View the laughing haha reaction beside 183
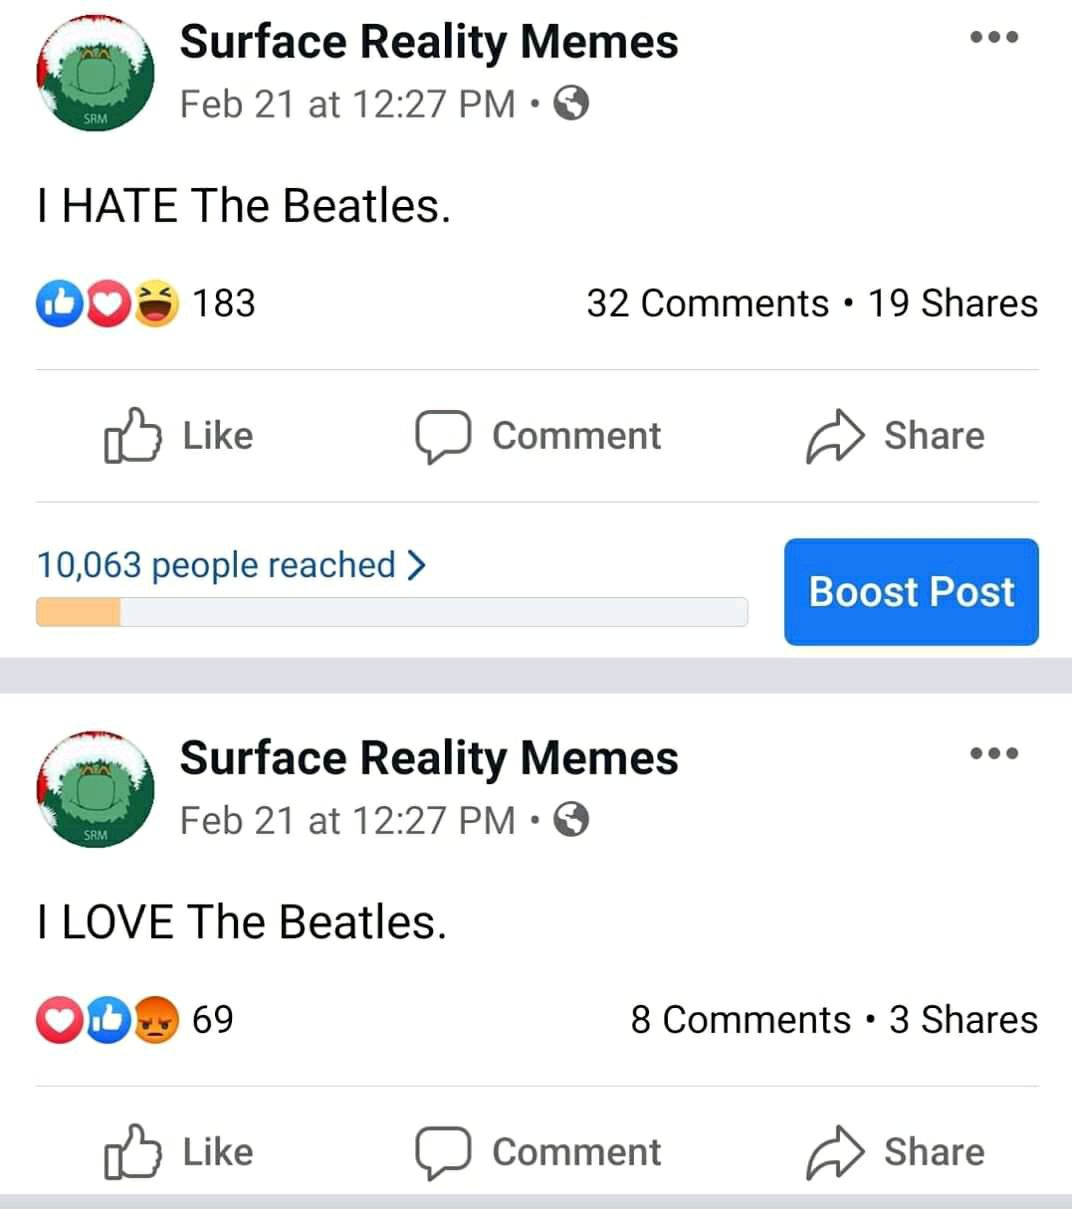This screenshot has height=1209, width=1072. pos(155,304)
